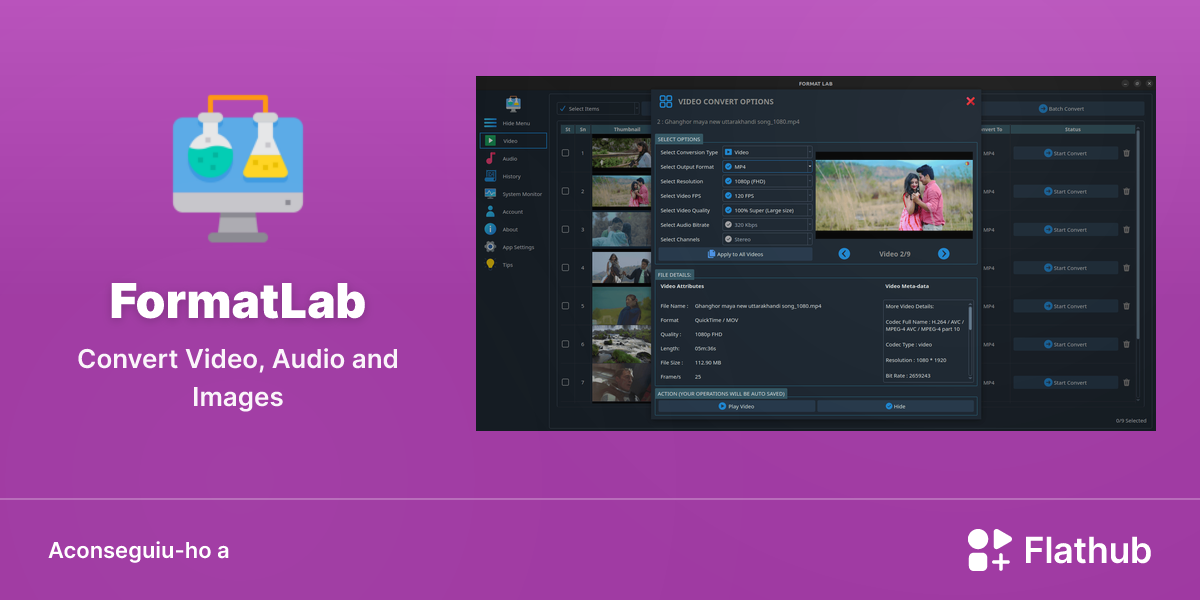
Task: Close the Video Convert Options dialog
Action: (x=970, y=101)
